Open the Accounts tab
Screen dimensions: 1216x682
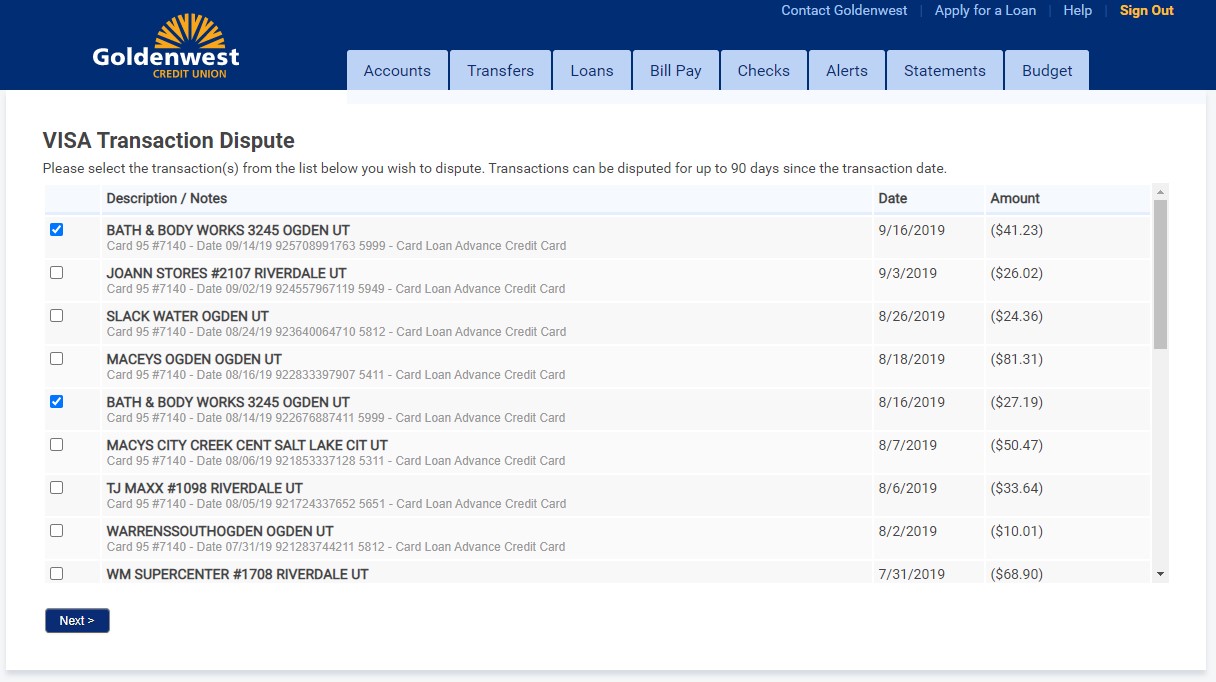[397, 71]
